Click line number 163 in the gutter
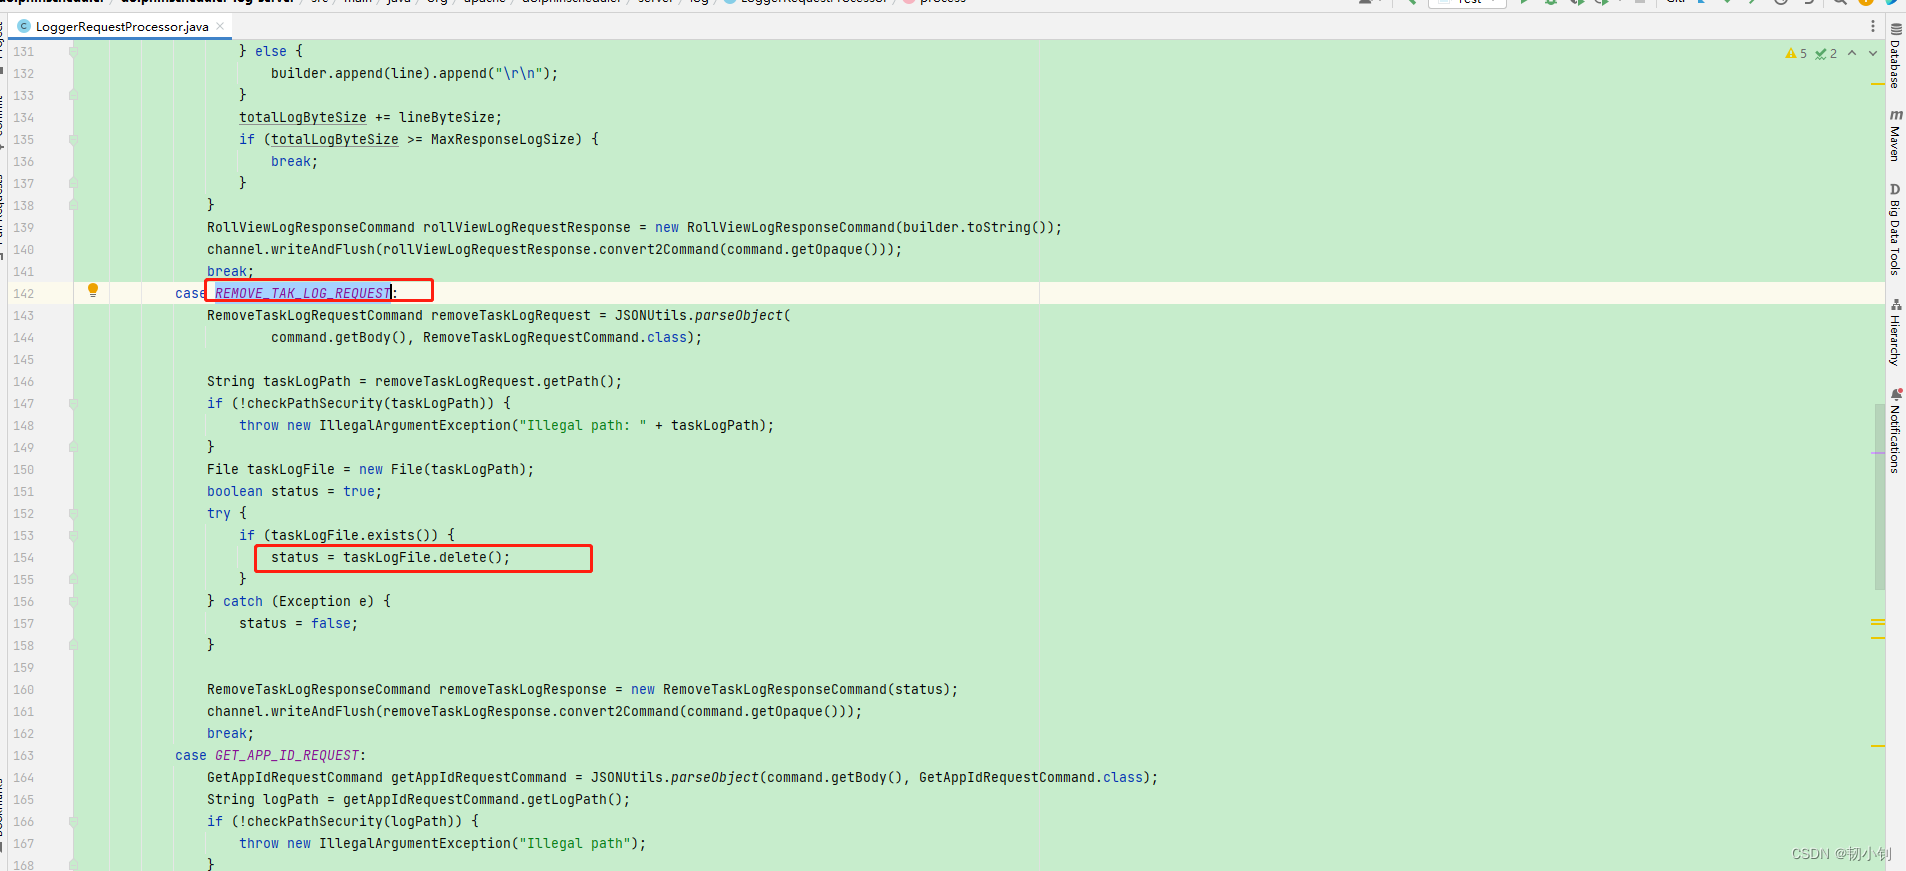Image resolution: width=1906 pixels, height=871 pixels. coord(23,755)
